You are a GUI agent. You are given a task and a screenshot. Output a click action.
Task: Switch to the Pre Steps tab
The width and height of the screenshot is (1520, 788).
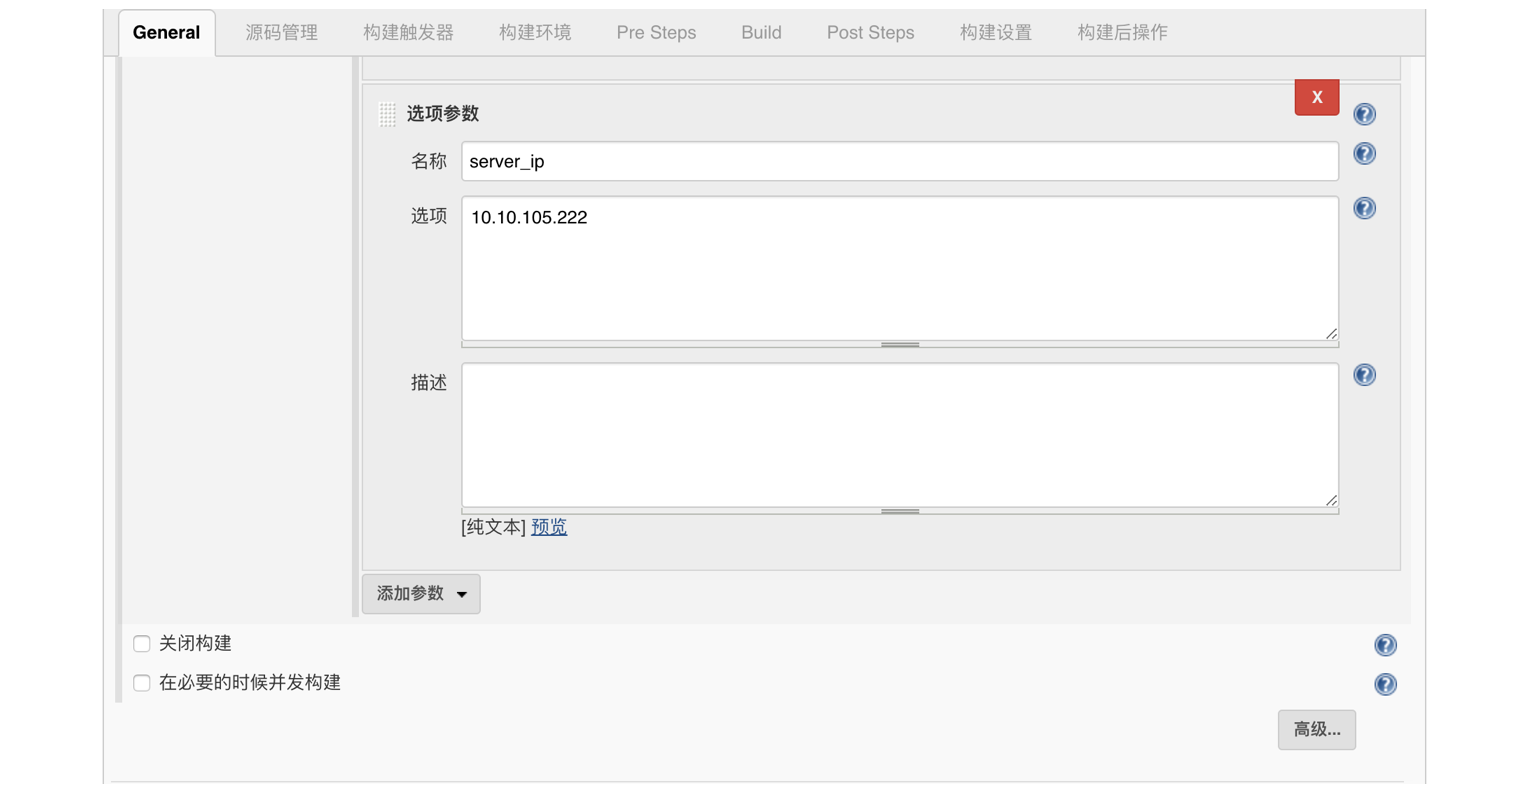point(656,33)
